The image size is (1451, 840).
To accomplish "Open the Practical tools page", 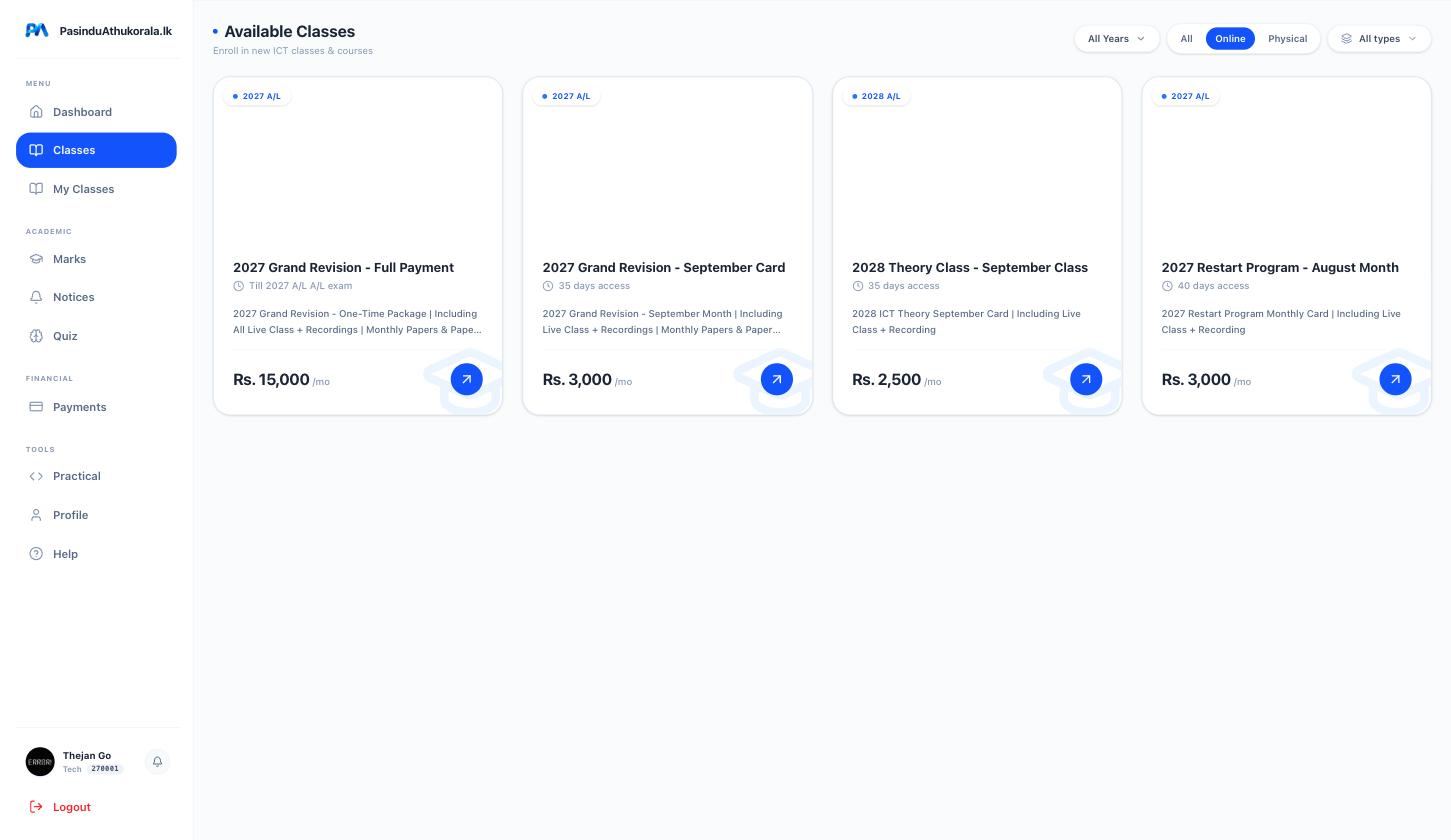I will pos(96,476).
